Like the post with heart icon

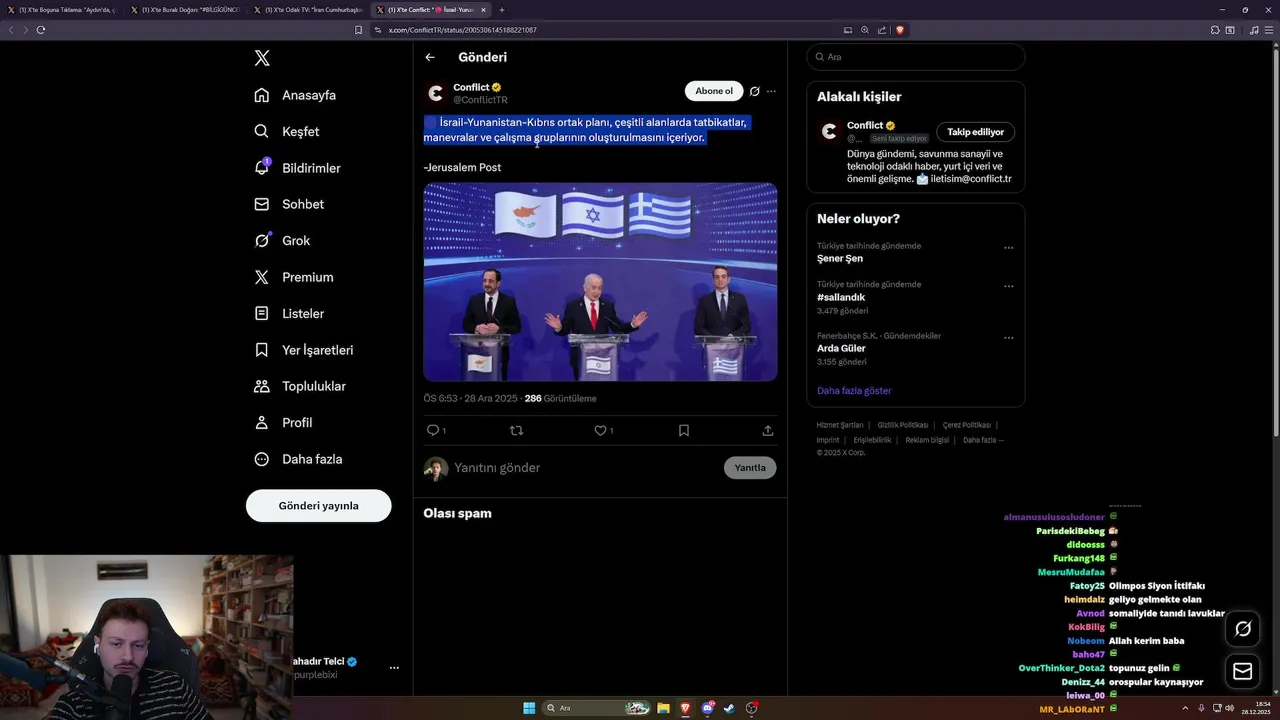[601, 430]
